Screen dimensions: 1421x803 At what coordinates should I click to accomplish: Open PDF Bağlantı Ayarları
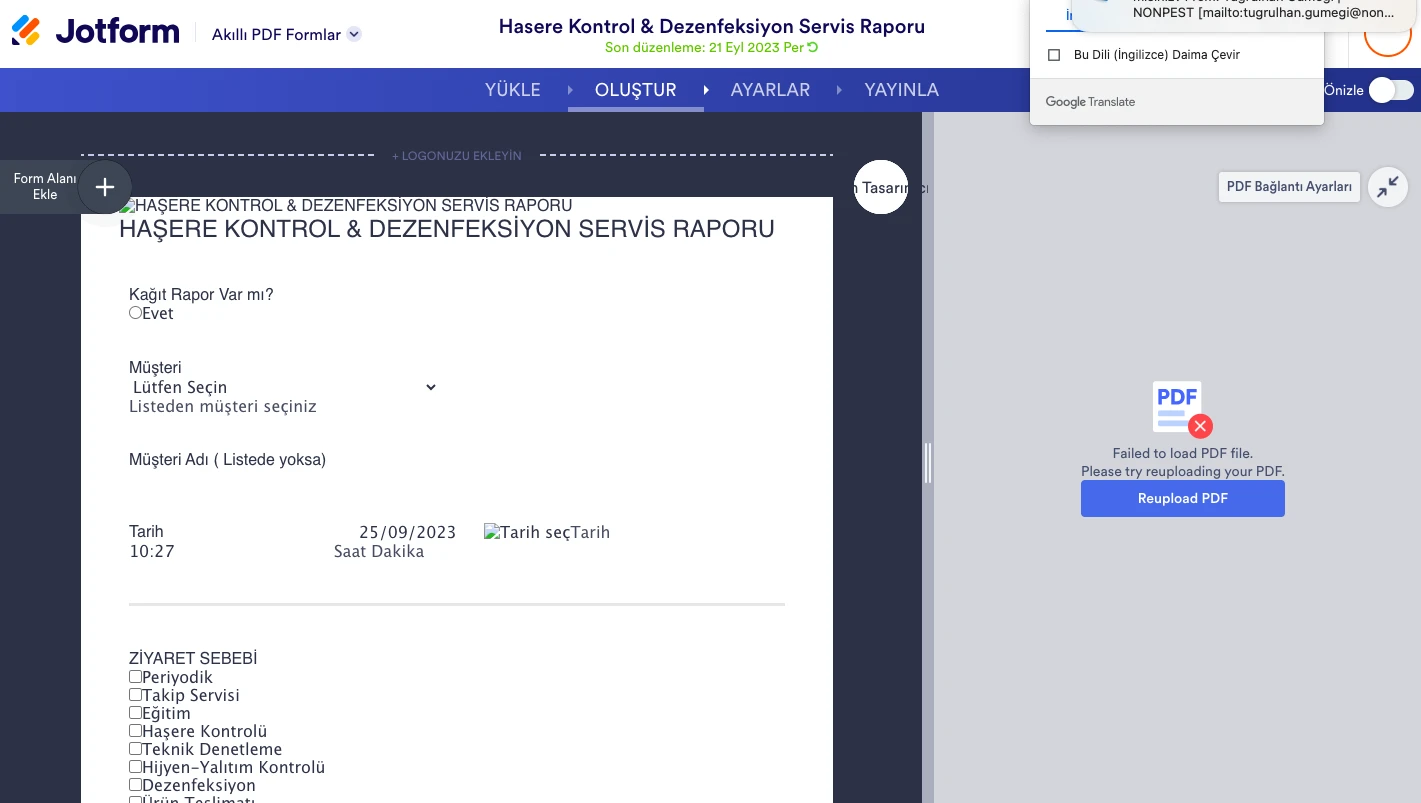point(1289,186)
